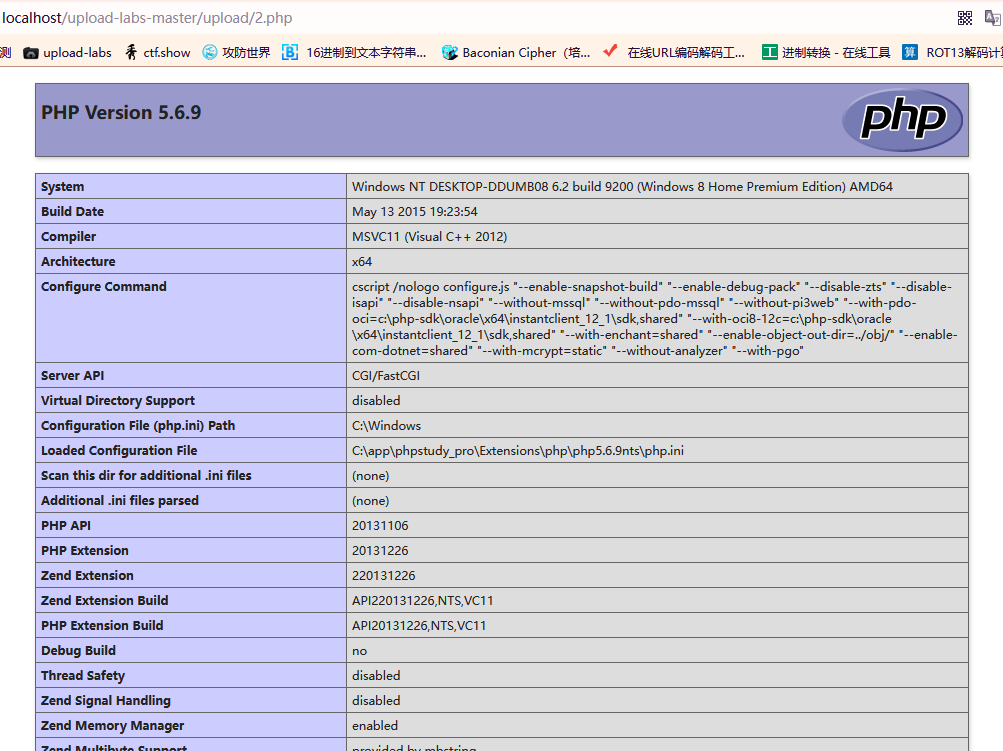
Task: Click the PHP Version 5.6.9 heading
Action: click(121, 113)
